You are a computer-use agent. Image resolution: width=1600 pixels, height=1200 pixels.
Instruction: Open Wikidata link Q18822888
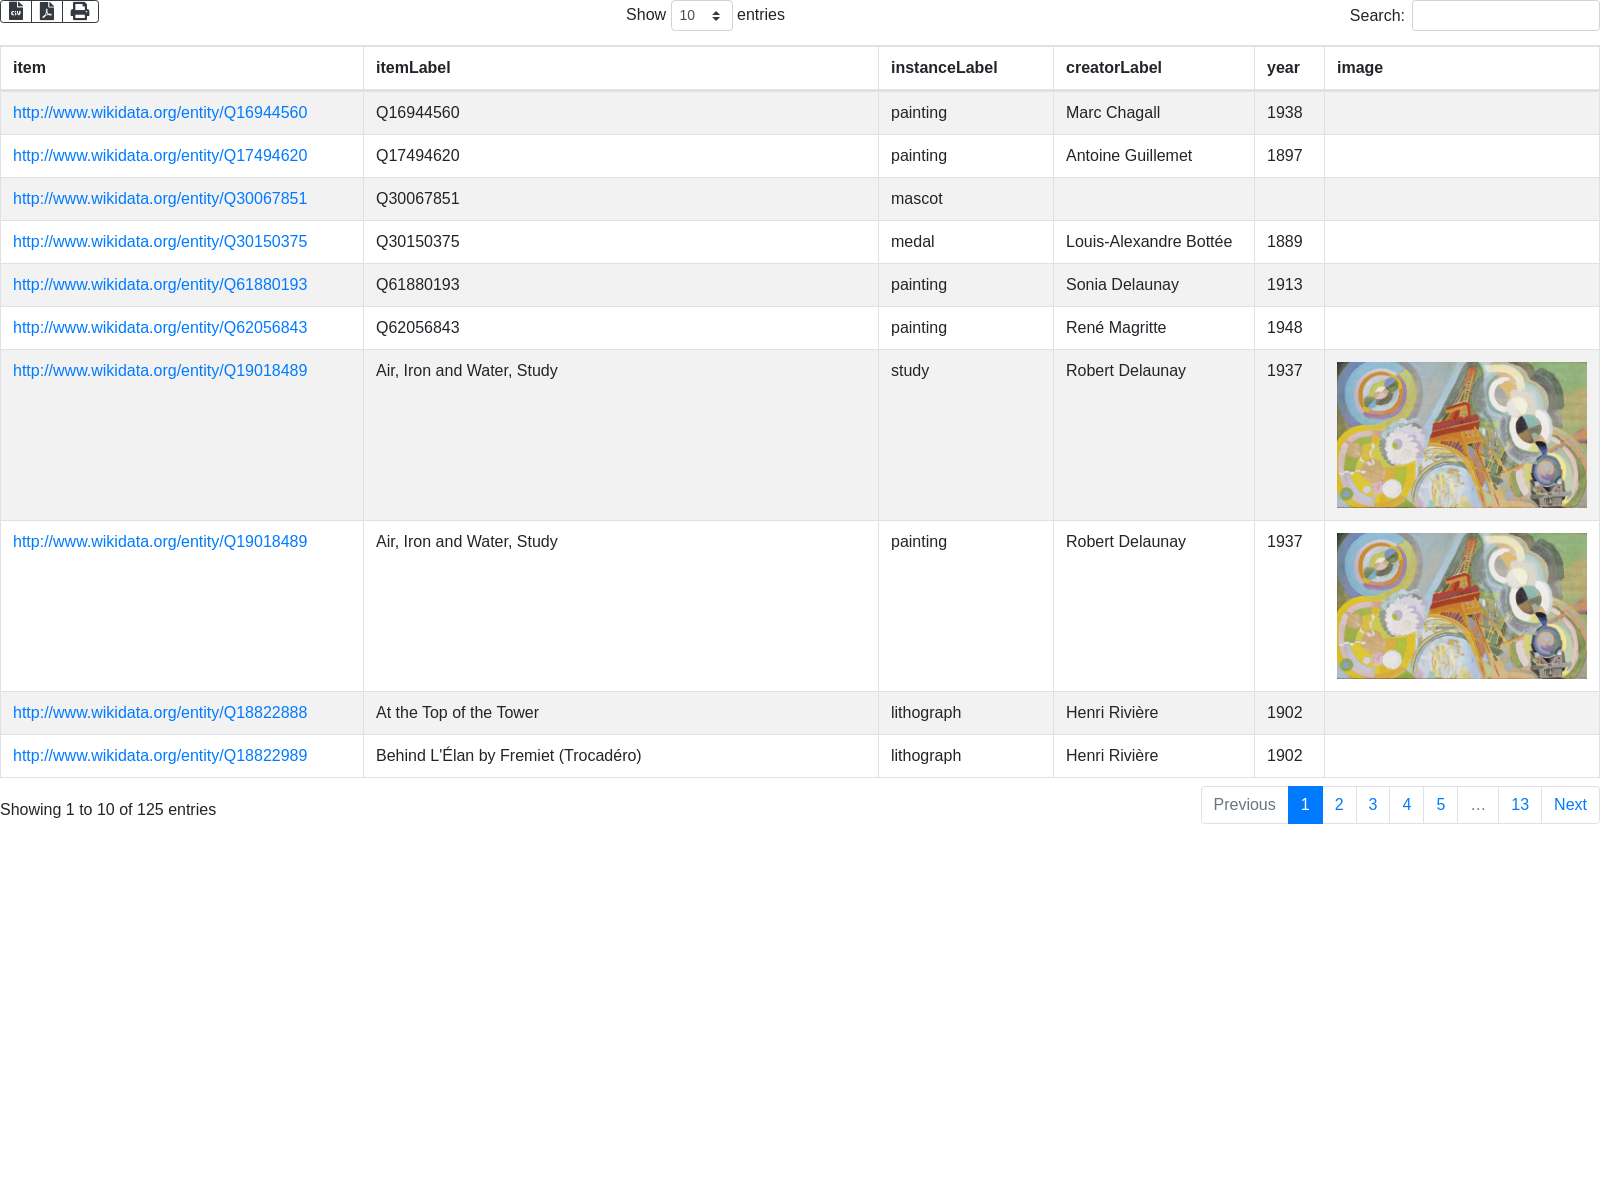(x=160, y=713)
